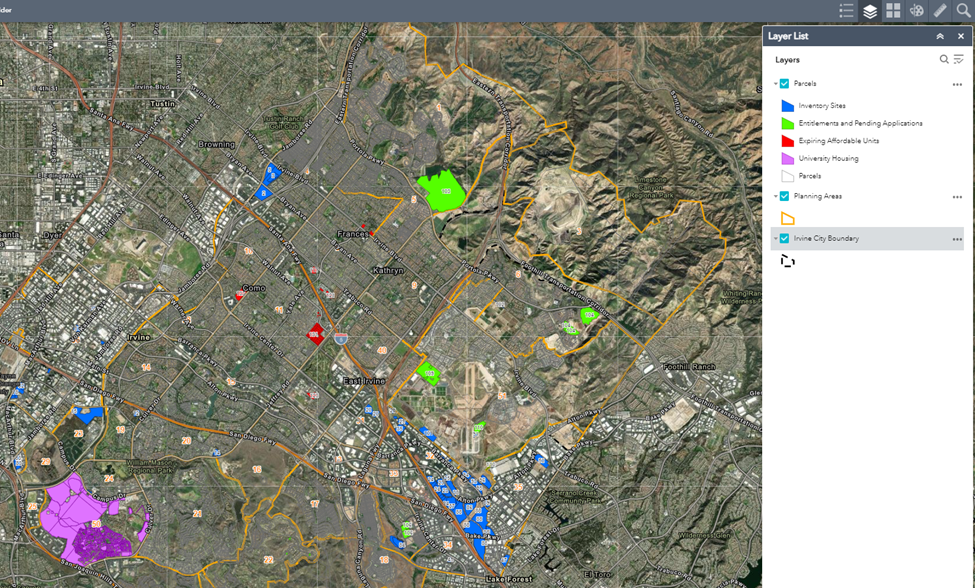
Task: Click the blue parcel along Irvine Blvd
Action: tap(269, 174)
